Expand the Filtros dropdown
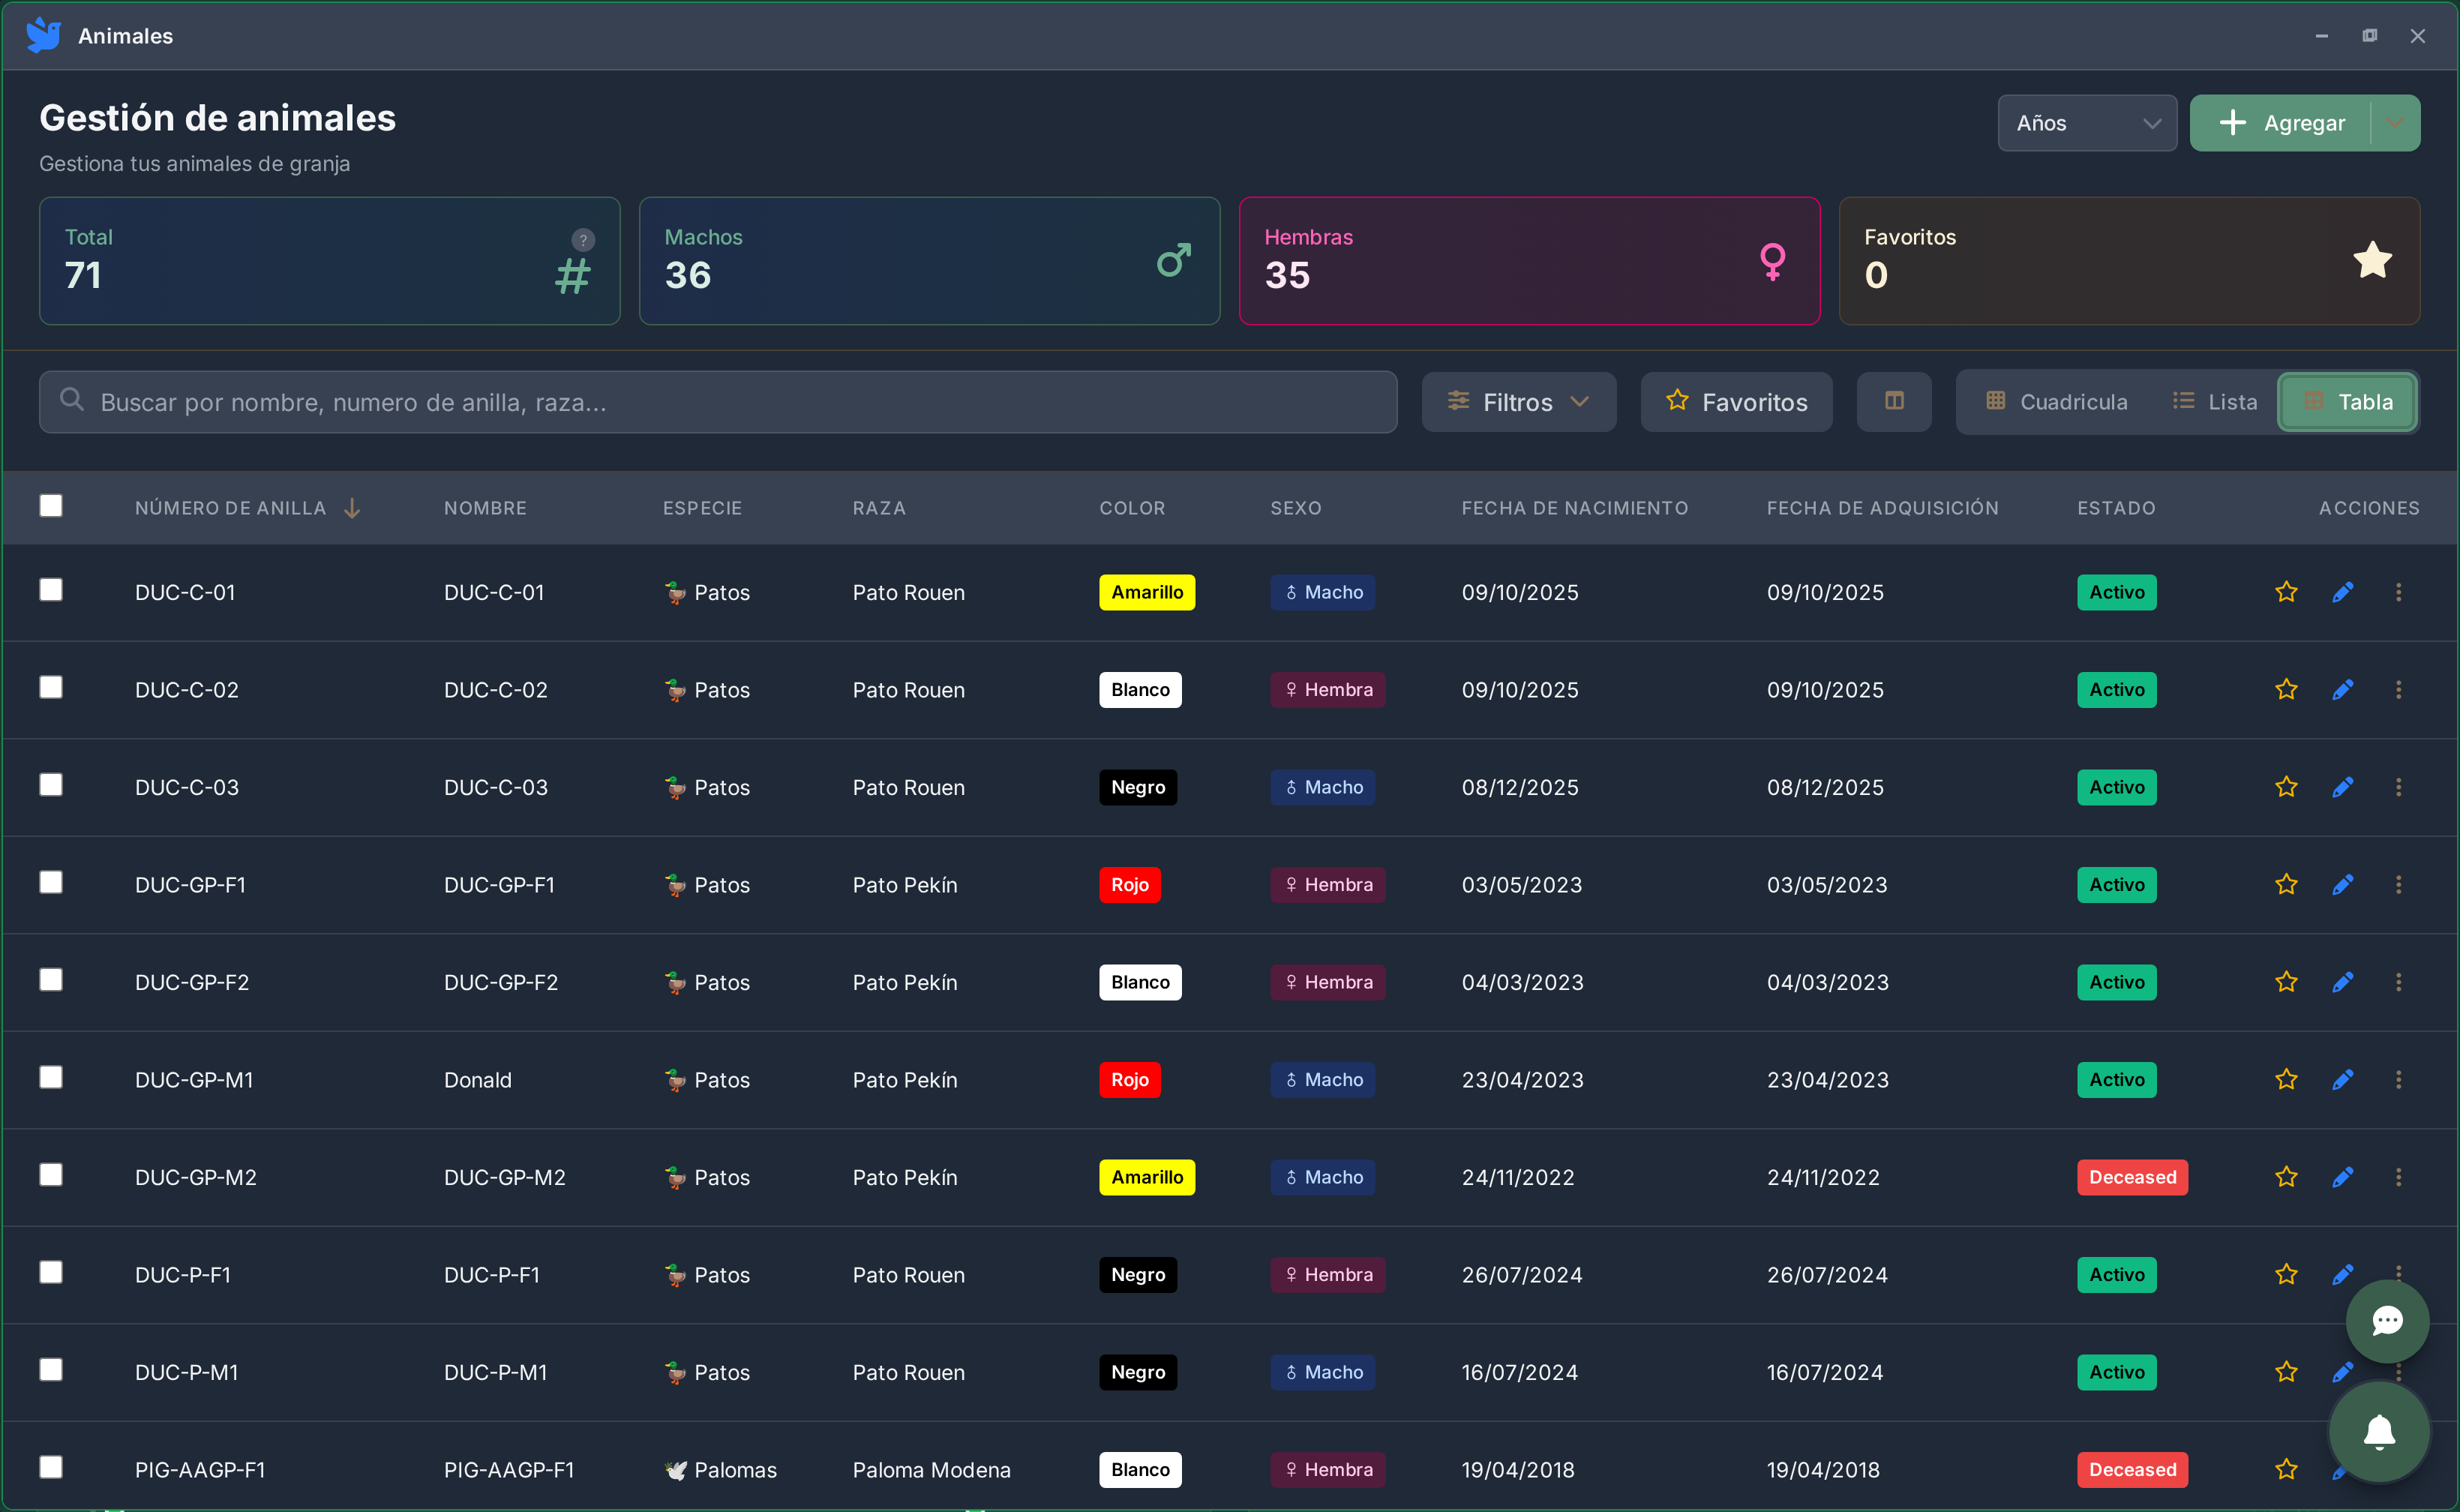 pos(1518,402)
